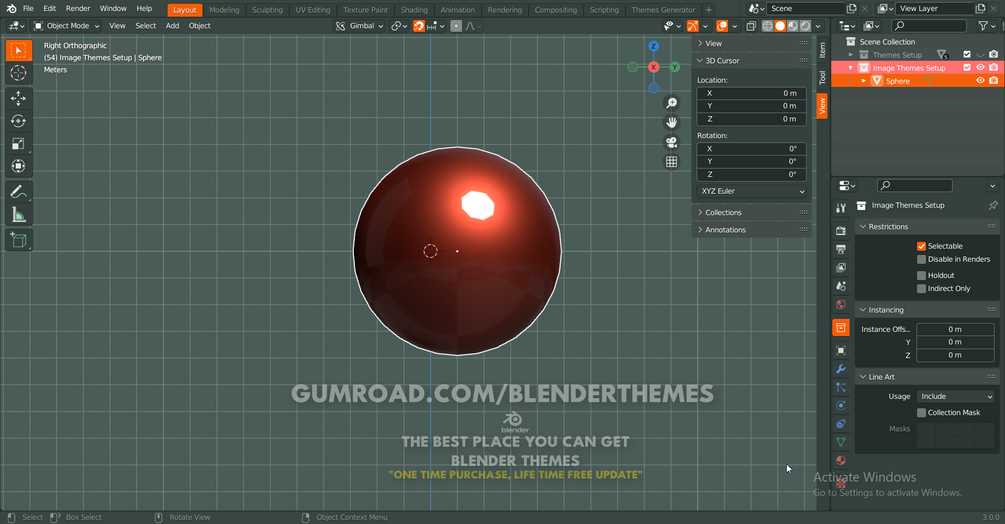This screenshot has width=1005, height=524.
Task: Enable the Collection Mask checkbox
Action: (x=921, y=413)
